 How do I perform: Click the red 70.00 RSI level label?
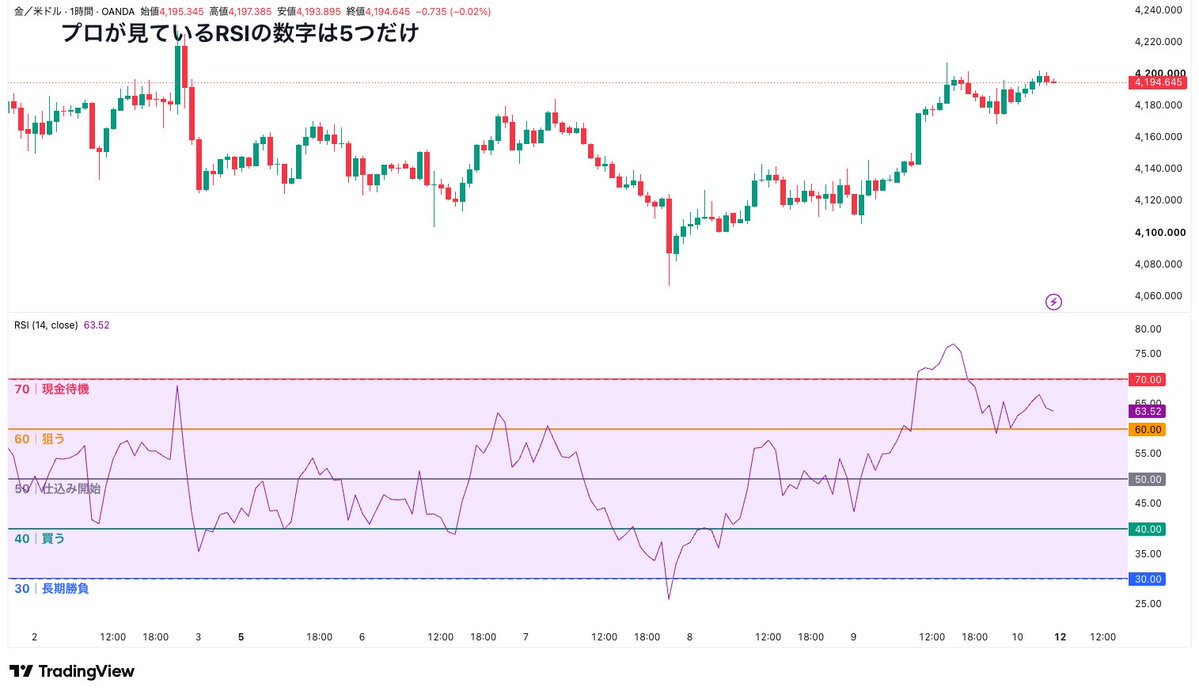point(1147,379)
